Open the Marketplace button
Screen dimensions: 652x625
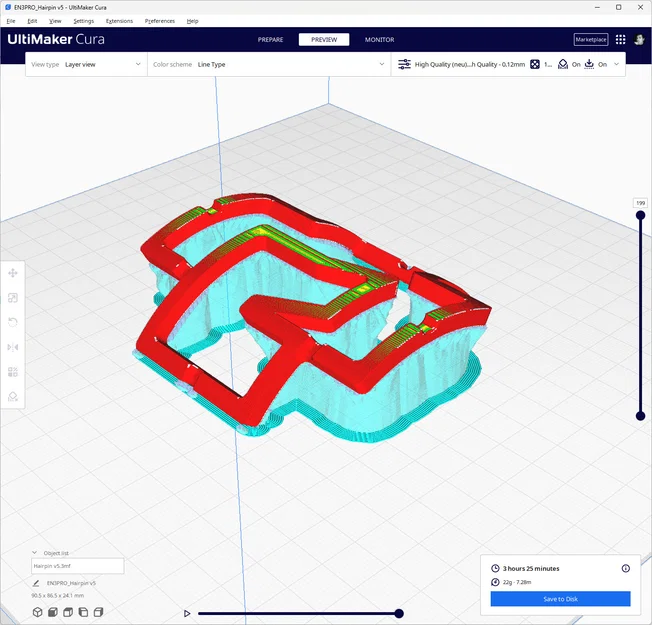591,40
